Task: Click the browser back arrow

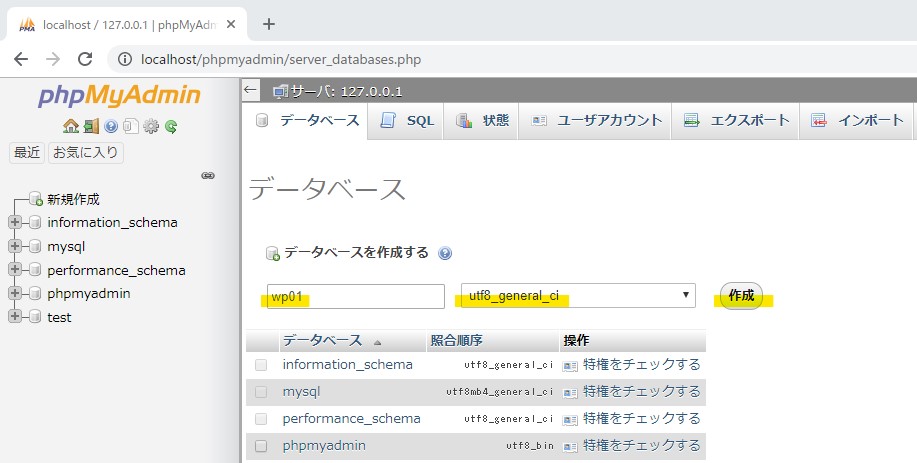Action: [21, 59]
